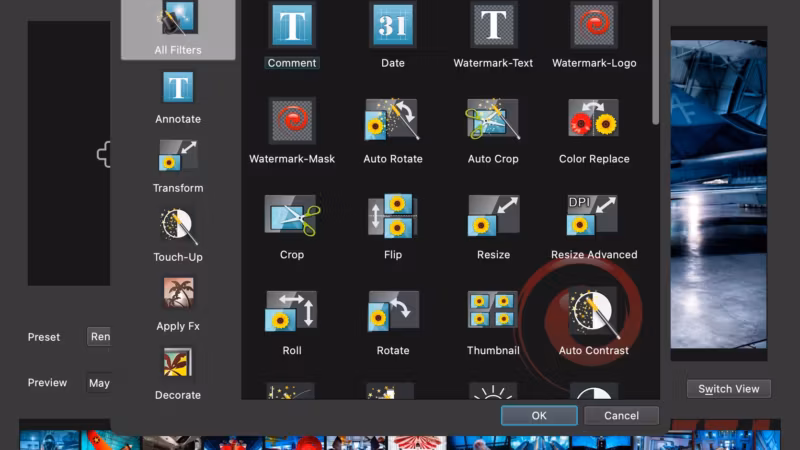Open the Annotate filter category
Screen dimensions: 800x450
178,98
